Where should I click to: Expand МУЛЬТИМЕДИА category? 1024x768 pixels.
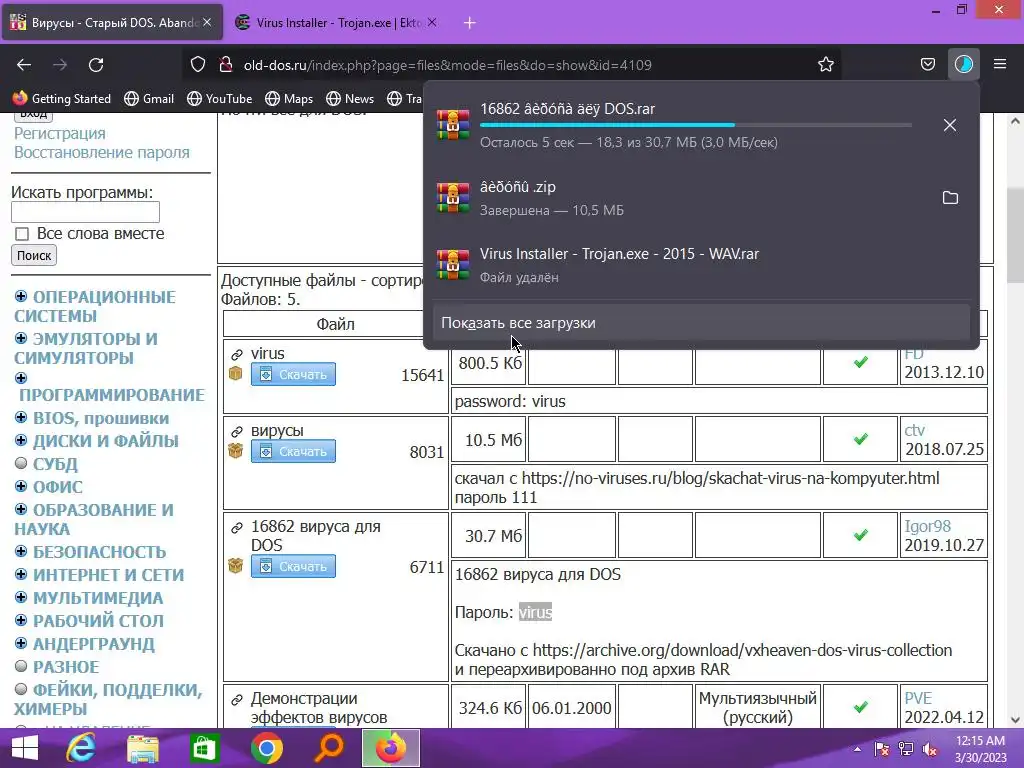click(21, 597)
